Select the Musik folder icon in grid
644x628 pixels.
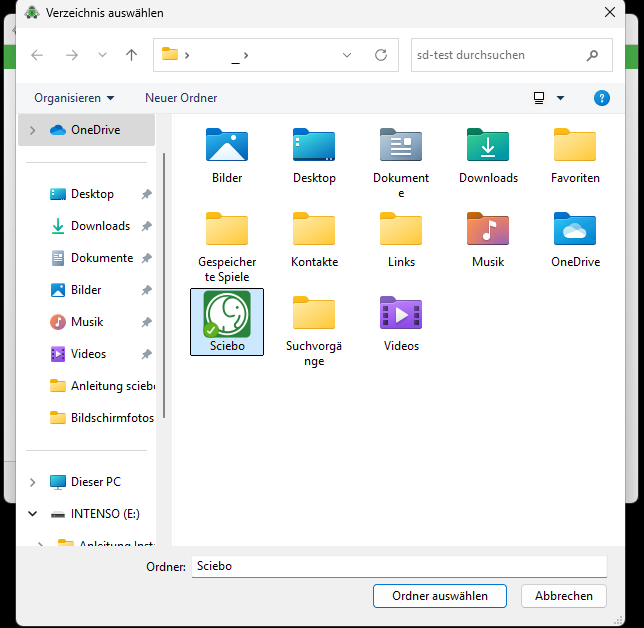point(488,230)
